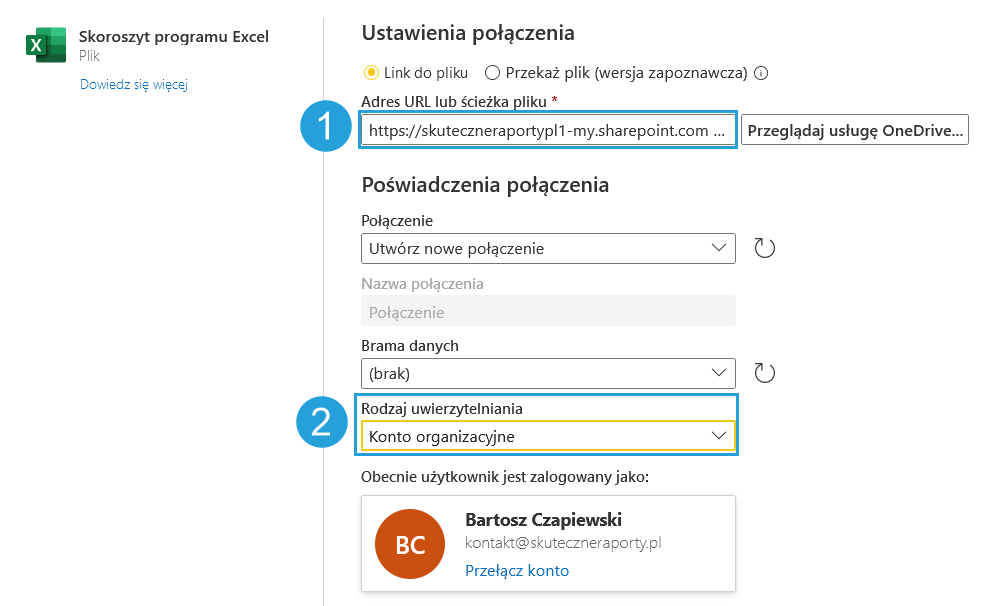The image size is (987, 606).
Task: Click the Bartosz Czapiewski account name
Action: tap(544, 520)
